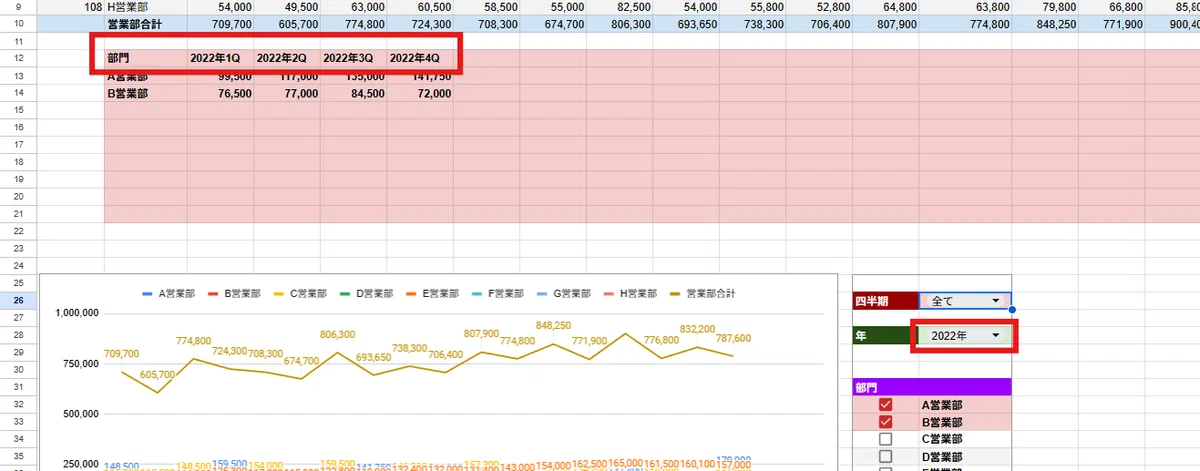
Task: Select the 営業部合計 cell in row 10
Action: click(146, 23)
